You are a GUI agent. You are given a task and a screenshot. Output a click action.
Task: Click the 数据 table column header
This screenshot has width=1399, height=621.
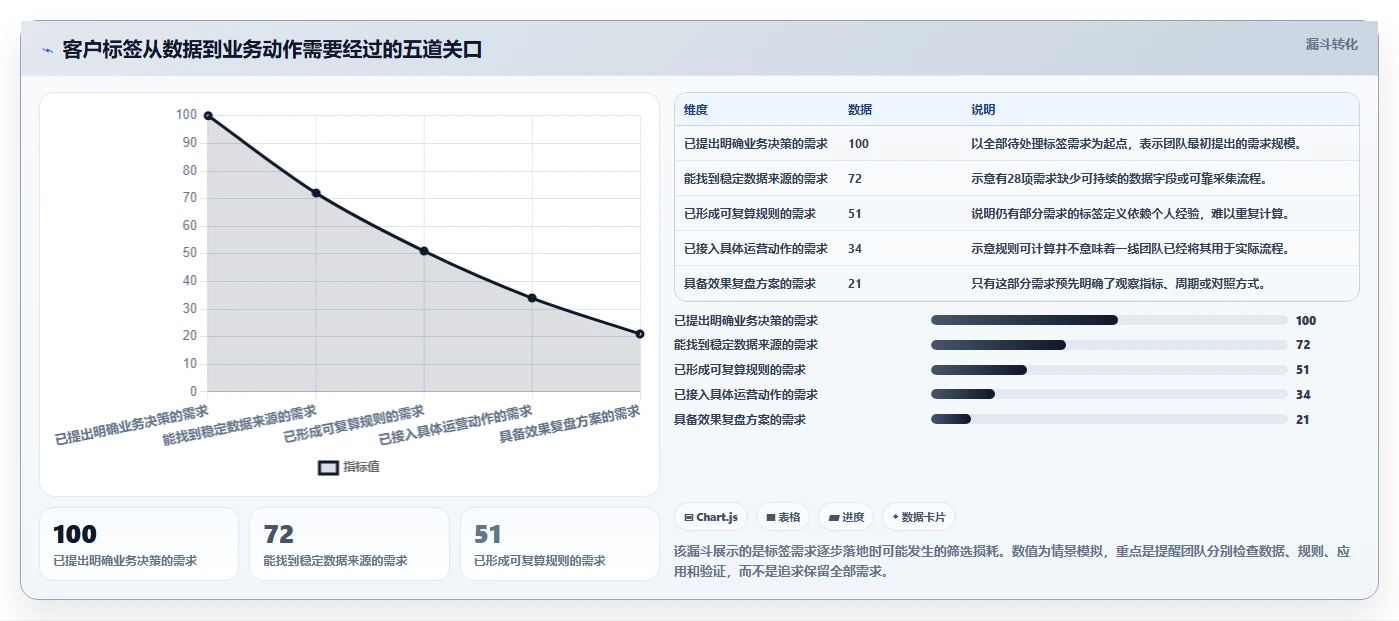860,110
